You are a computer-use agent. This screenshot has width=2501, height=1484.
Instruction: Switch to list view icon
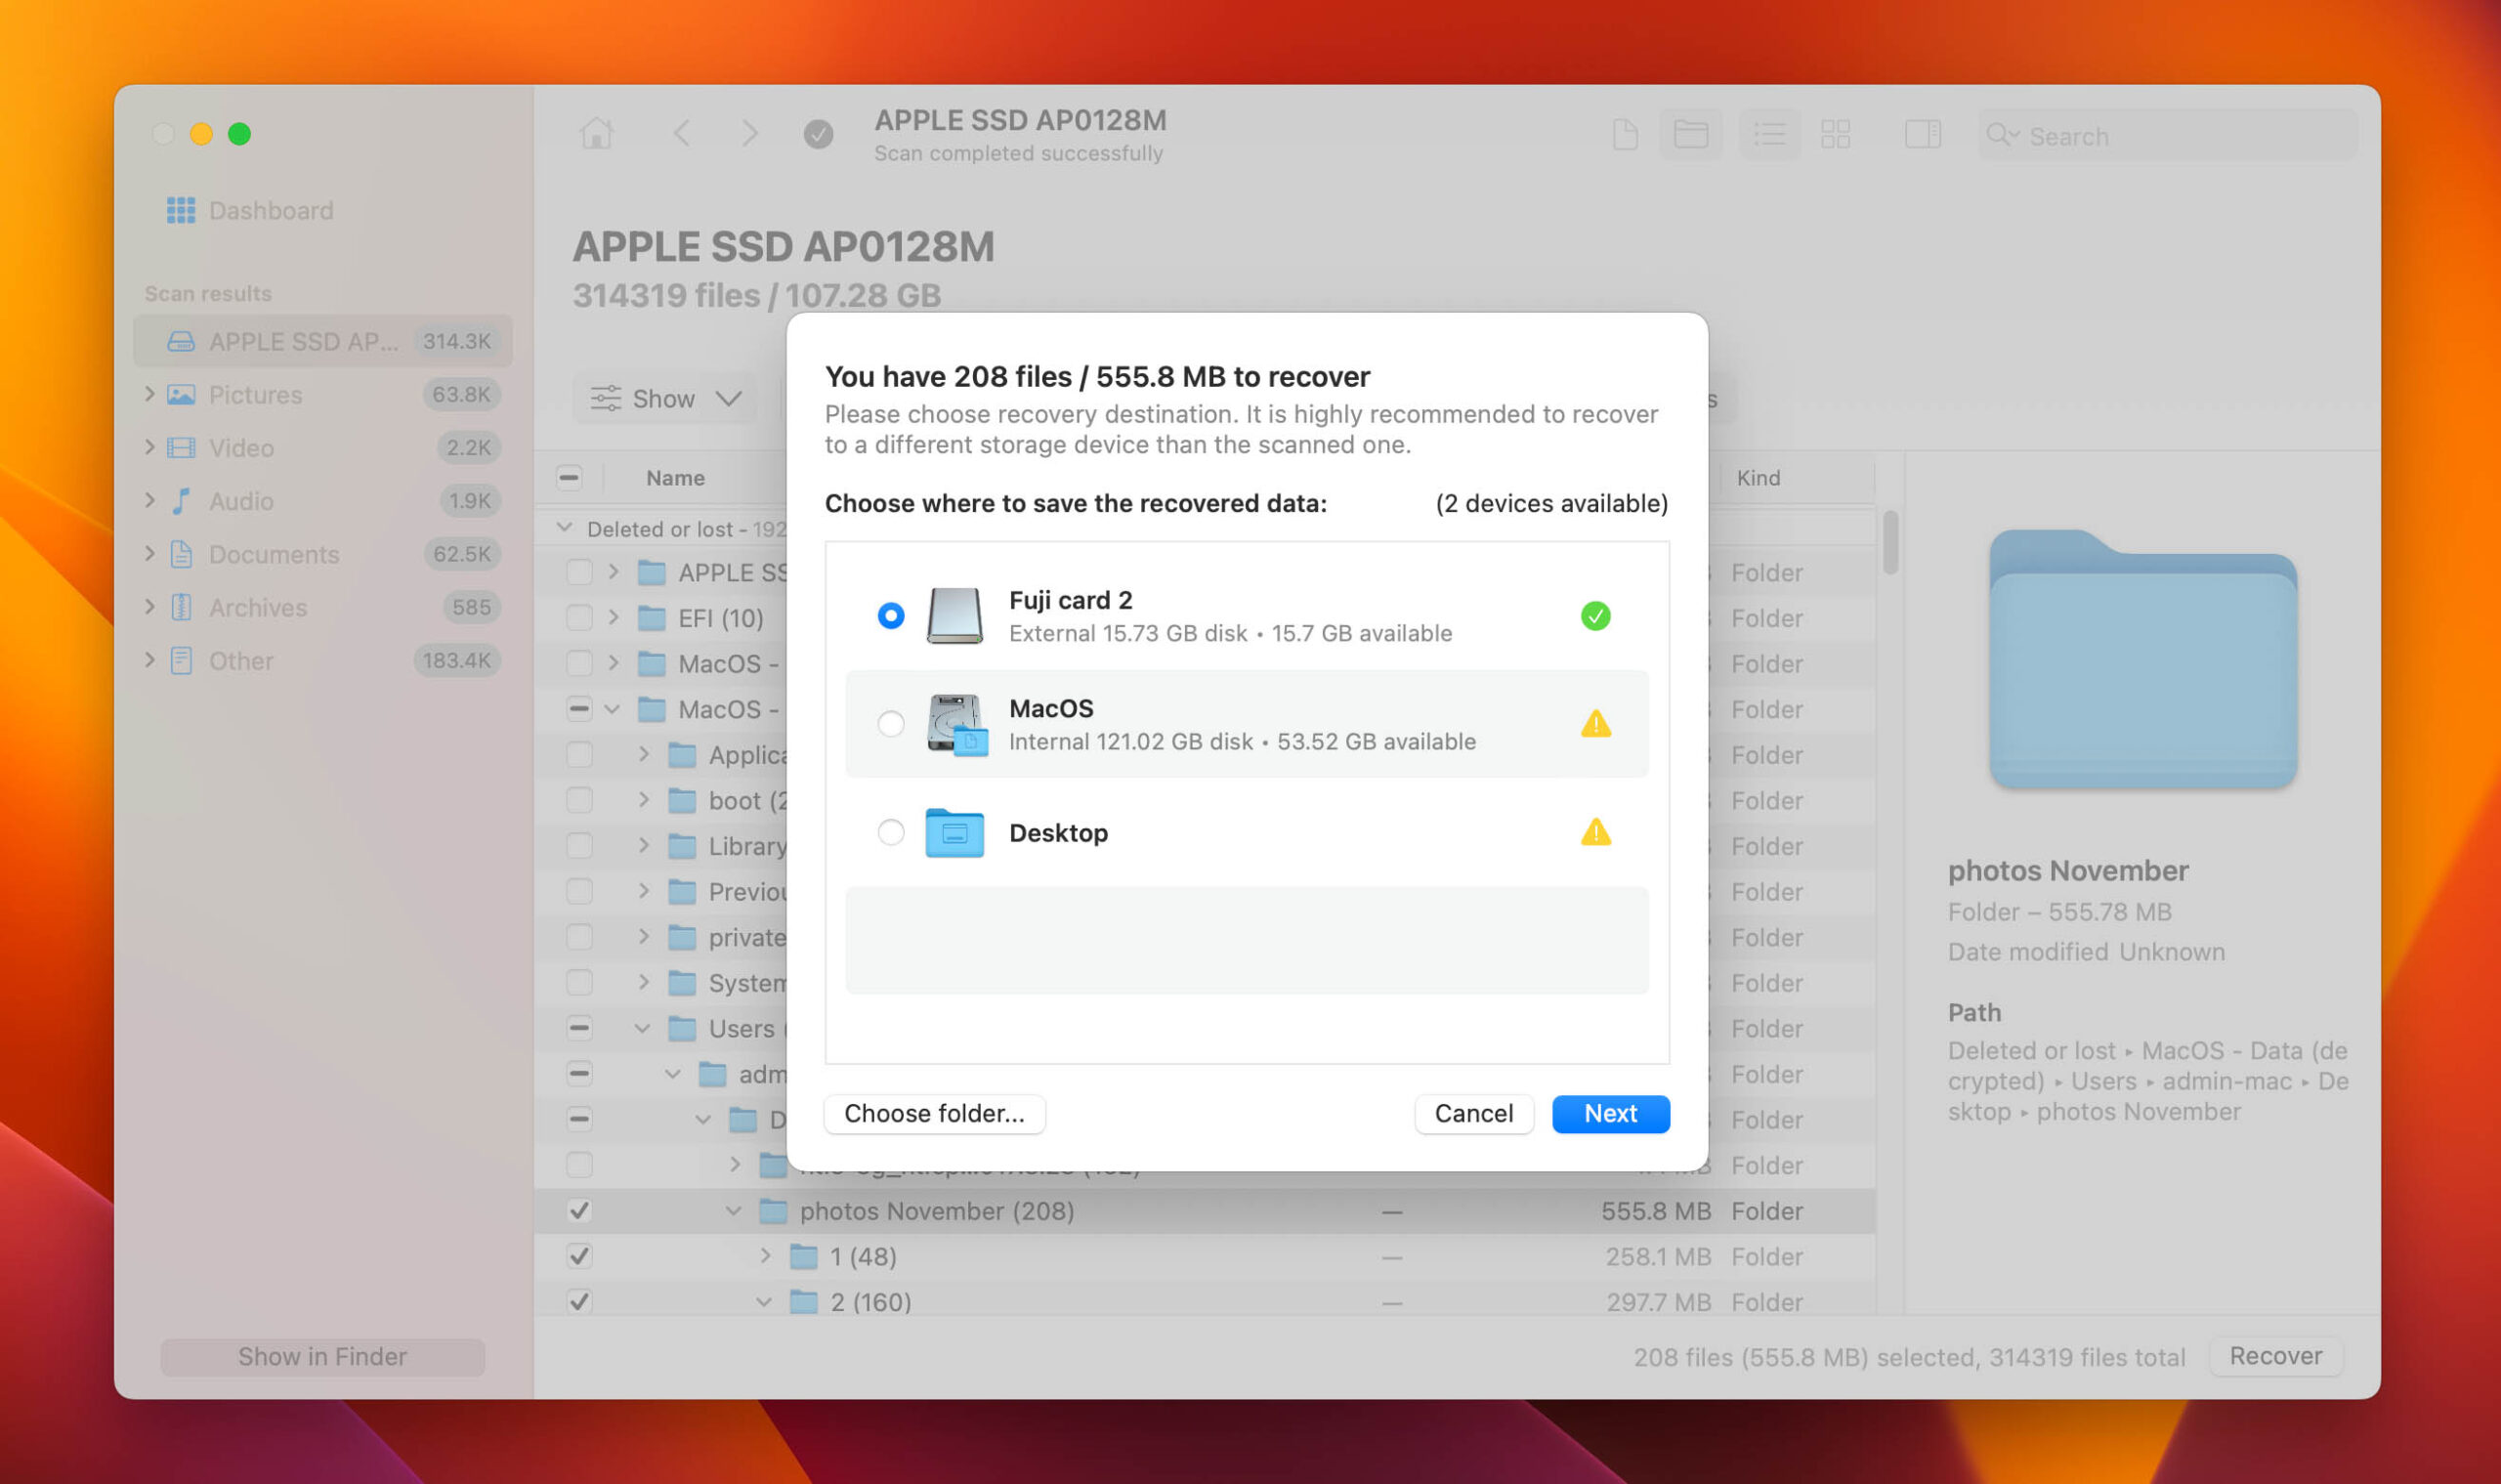[1769, 134]
